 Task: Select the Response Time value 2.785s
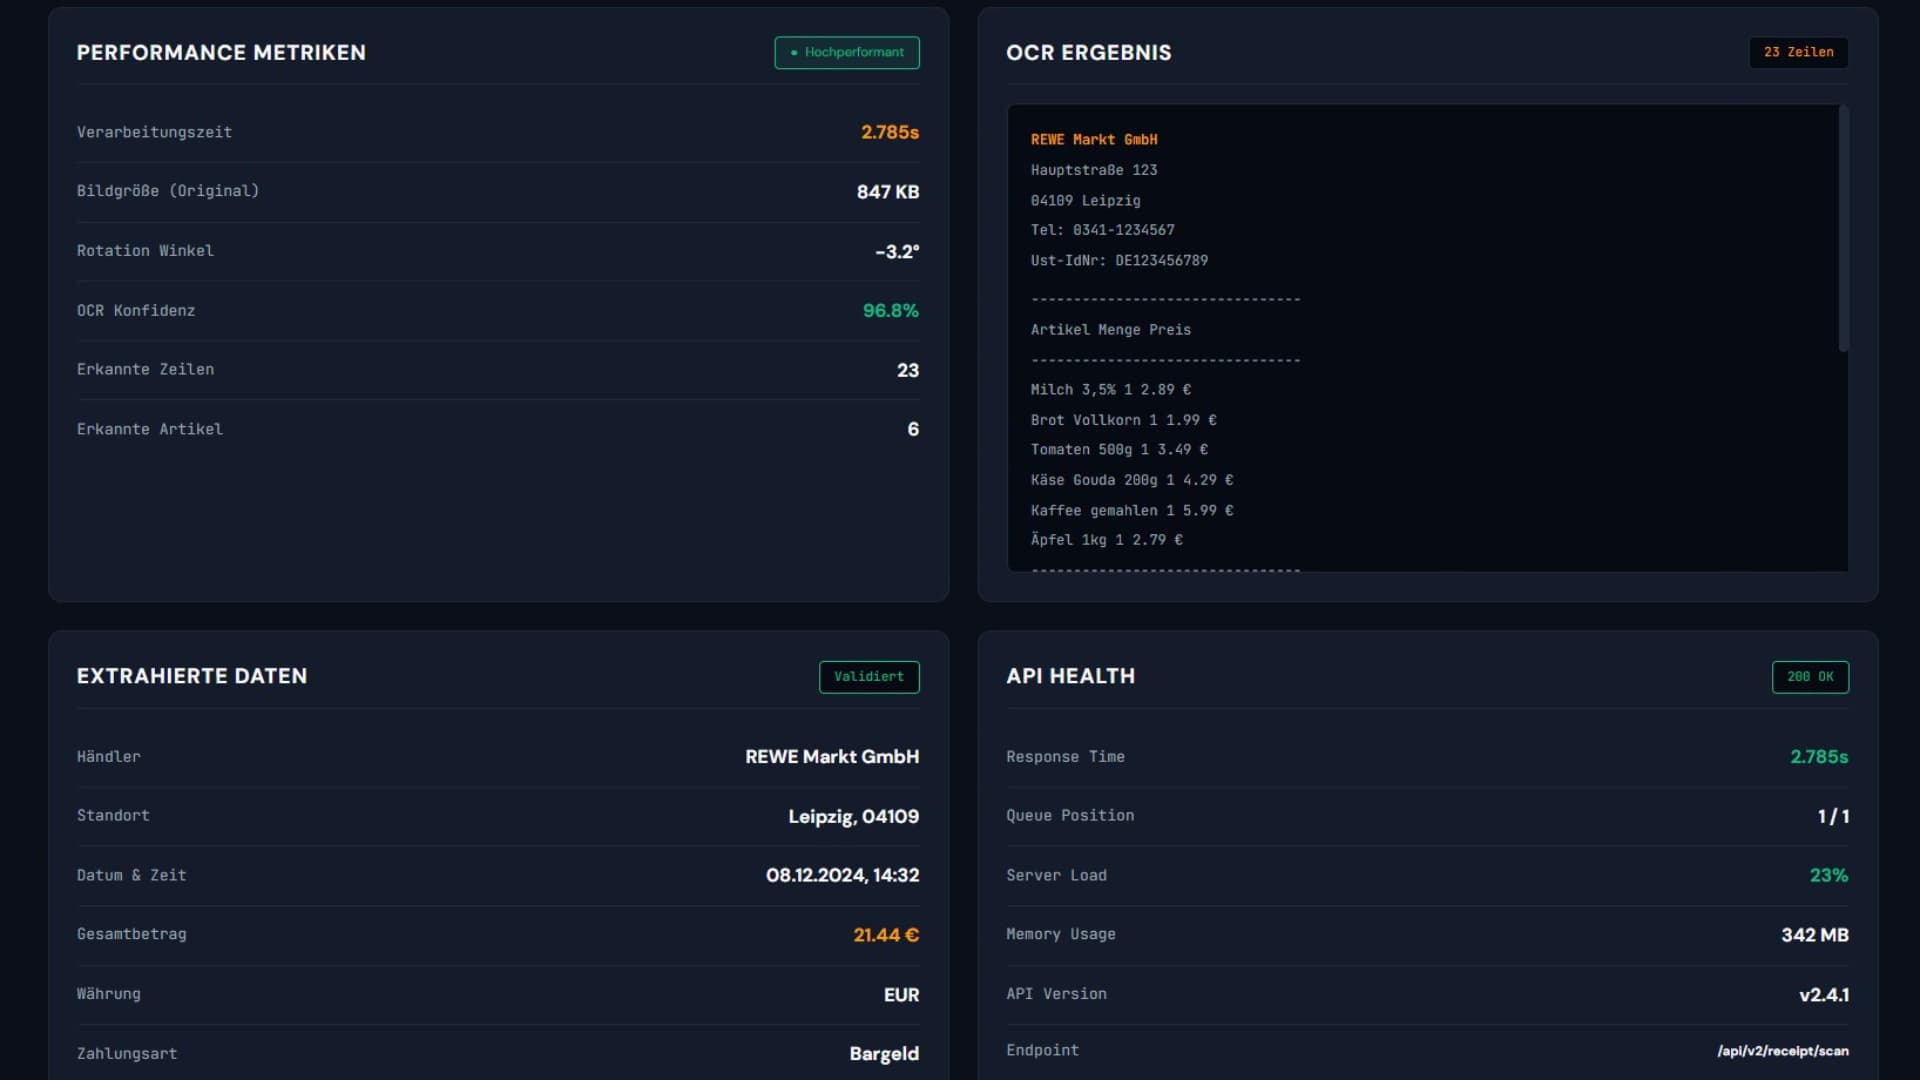[x=1819, y=757]
